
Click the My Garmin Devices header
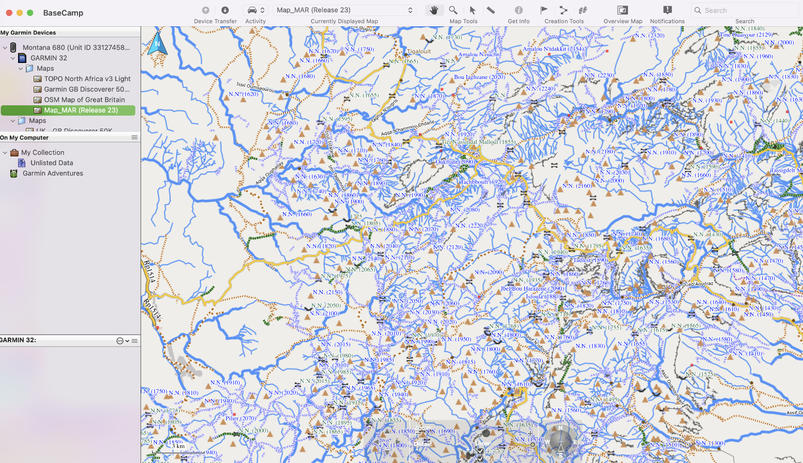tap(28, 32)
